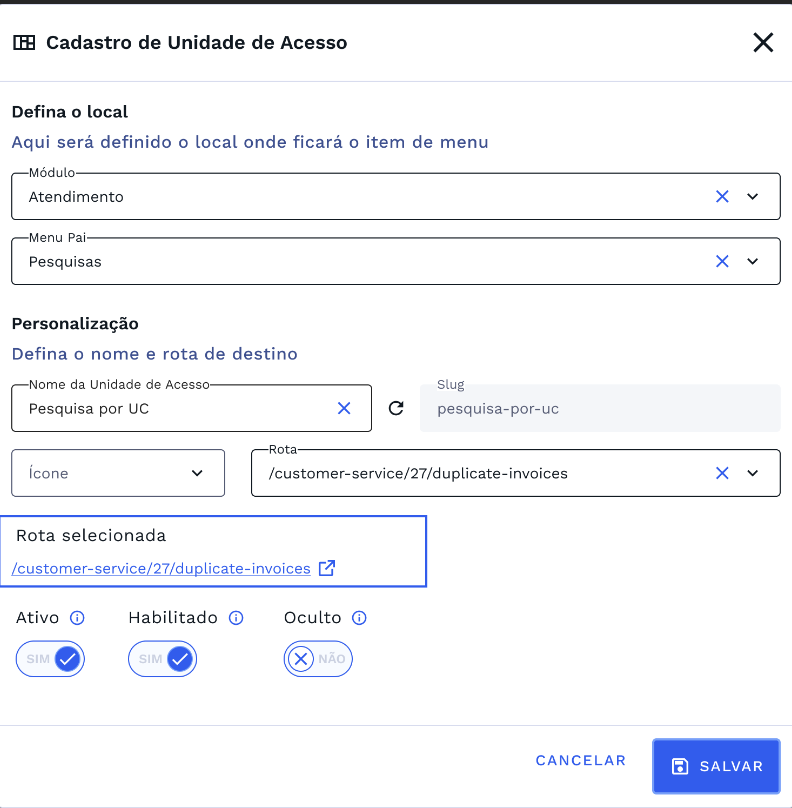The image size is (792, 808).
Task: Open the Rota dropdown
Action: click(x=753, y=472)
